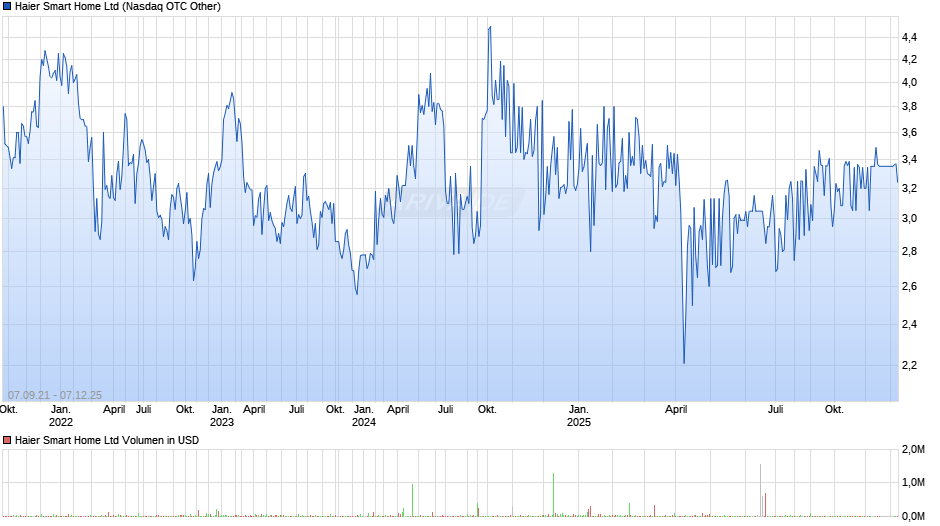Click the chart title Haier Smart Home Ltd (Nasdaq OTC Other)
Screen dimensions: 940x526
[118, 7]
